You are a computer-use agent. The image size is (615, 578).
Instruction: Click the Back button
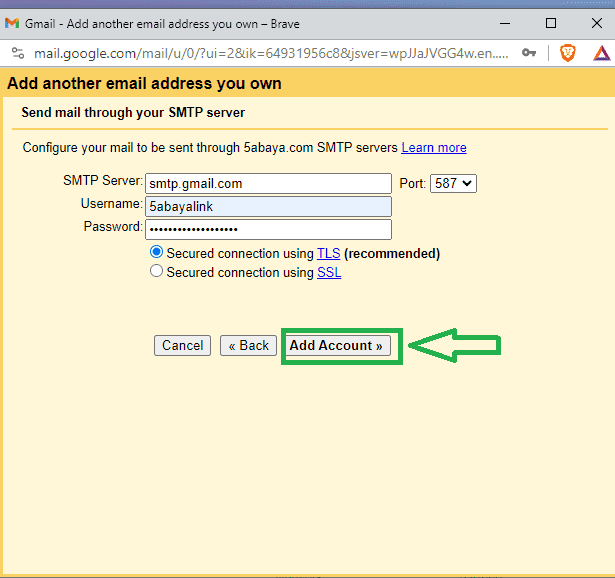pyautogui.click(x=248, y=345)
